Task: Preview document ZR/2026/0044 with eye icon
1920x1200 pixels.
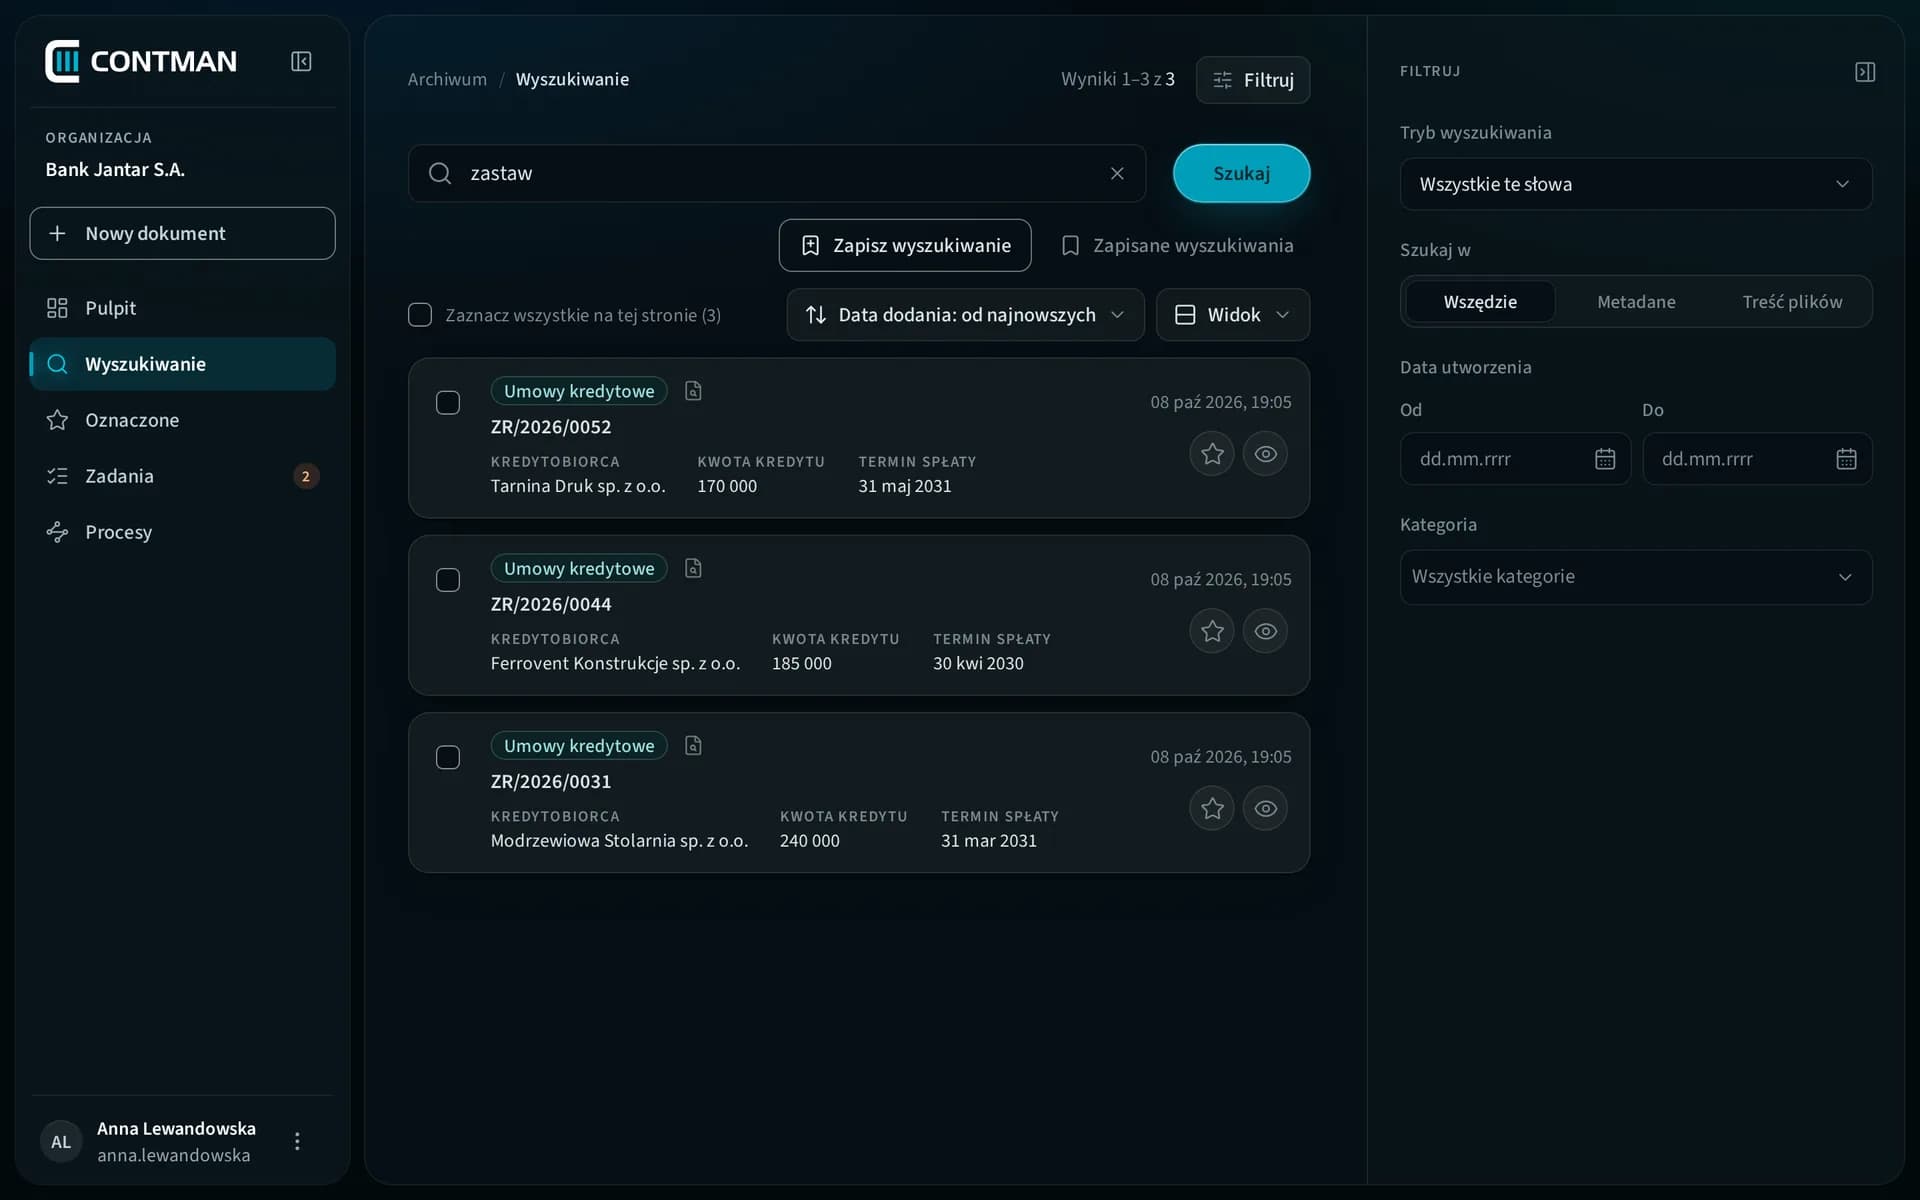Action: [1265, 631]
